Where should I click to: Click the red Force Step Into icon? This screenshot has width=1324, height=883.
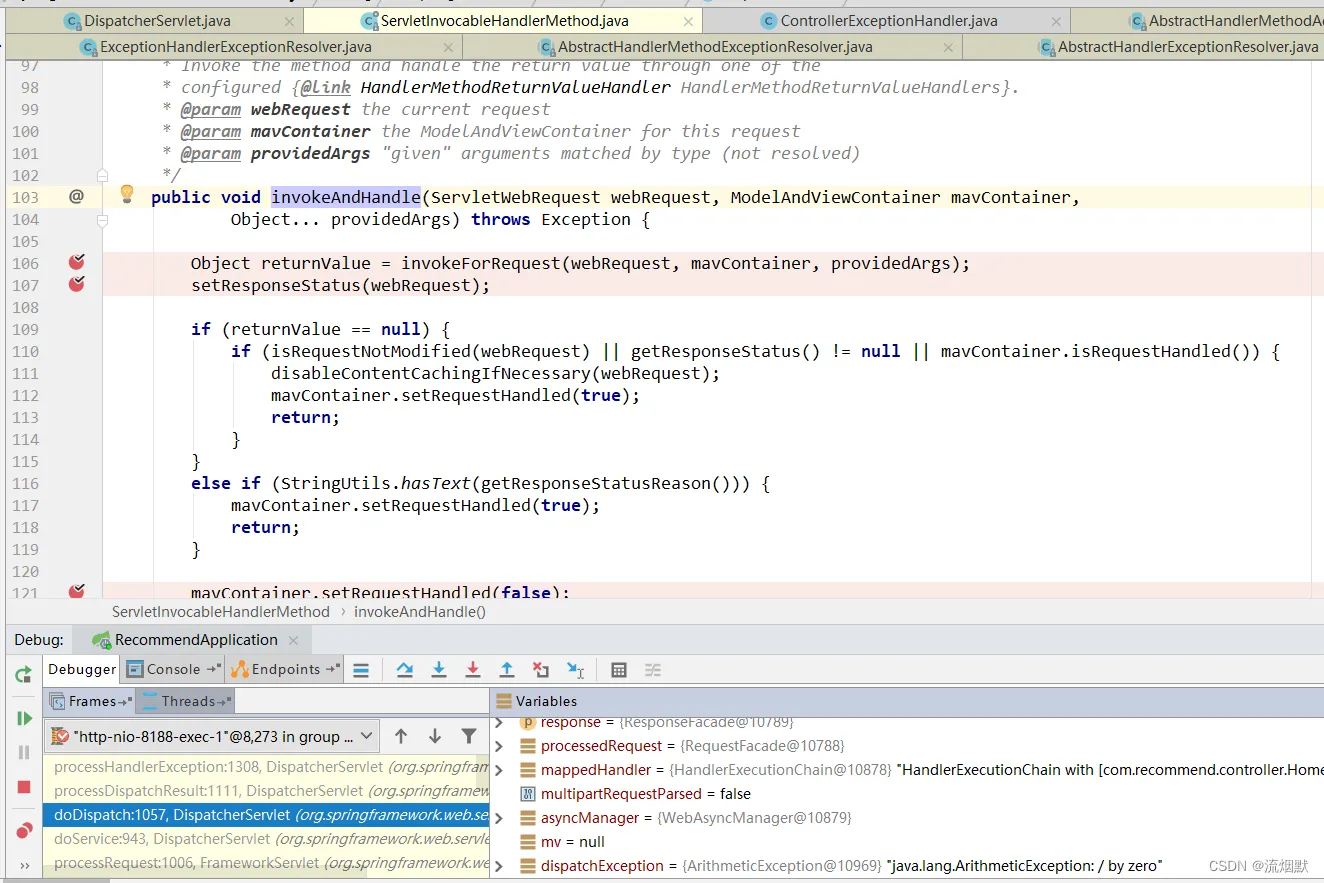coord(473,670)
